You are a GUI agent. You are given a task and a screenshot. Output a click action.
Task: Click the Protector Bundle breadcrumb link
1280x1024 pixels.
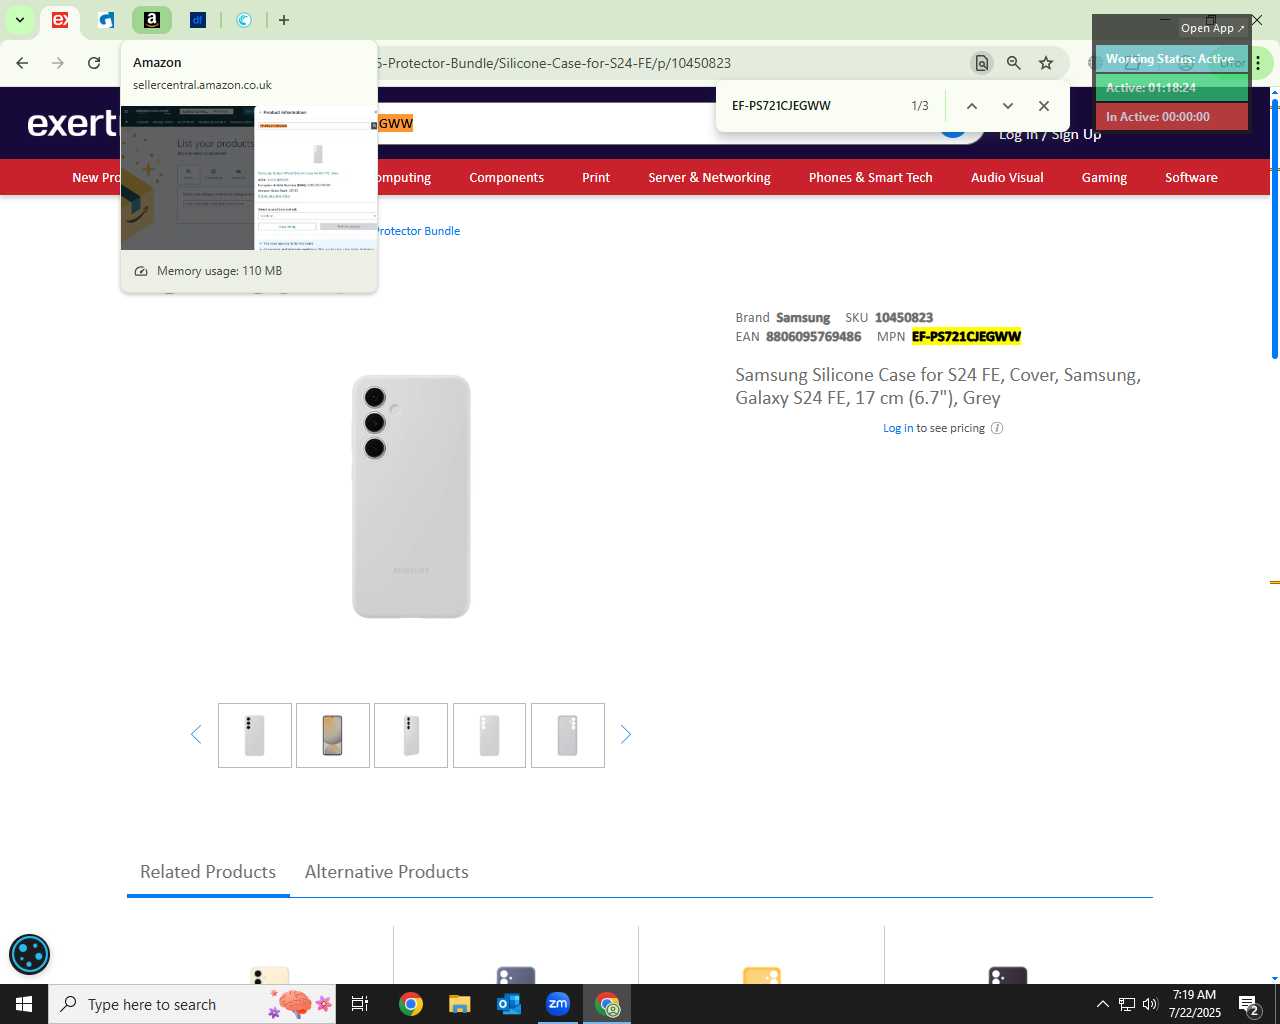tap(419, 231)
